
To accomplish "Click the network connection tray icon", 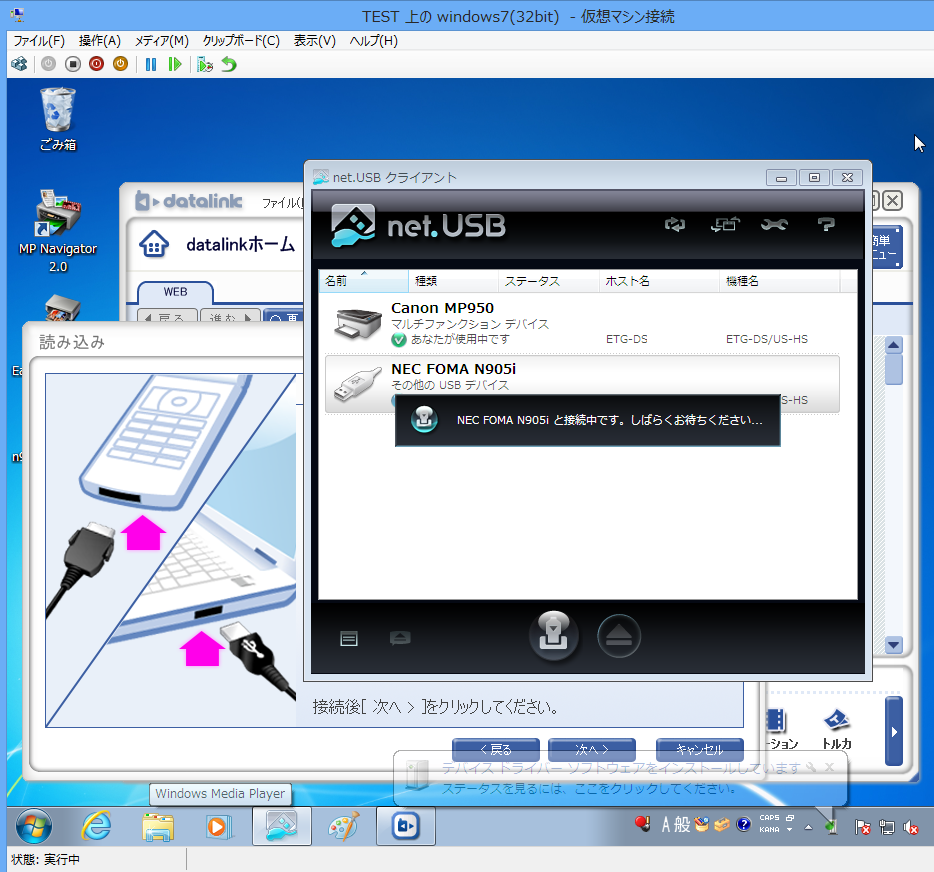I will (x=886, y=827).
